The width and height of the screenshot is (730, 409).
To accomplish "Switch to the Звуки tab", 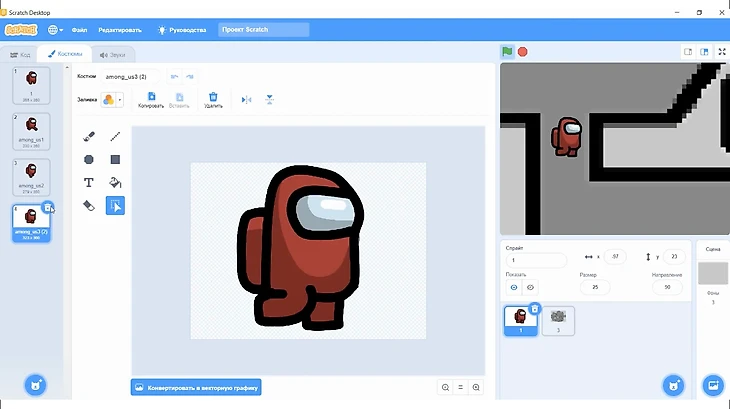I will click(111, 54).
